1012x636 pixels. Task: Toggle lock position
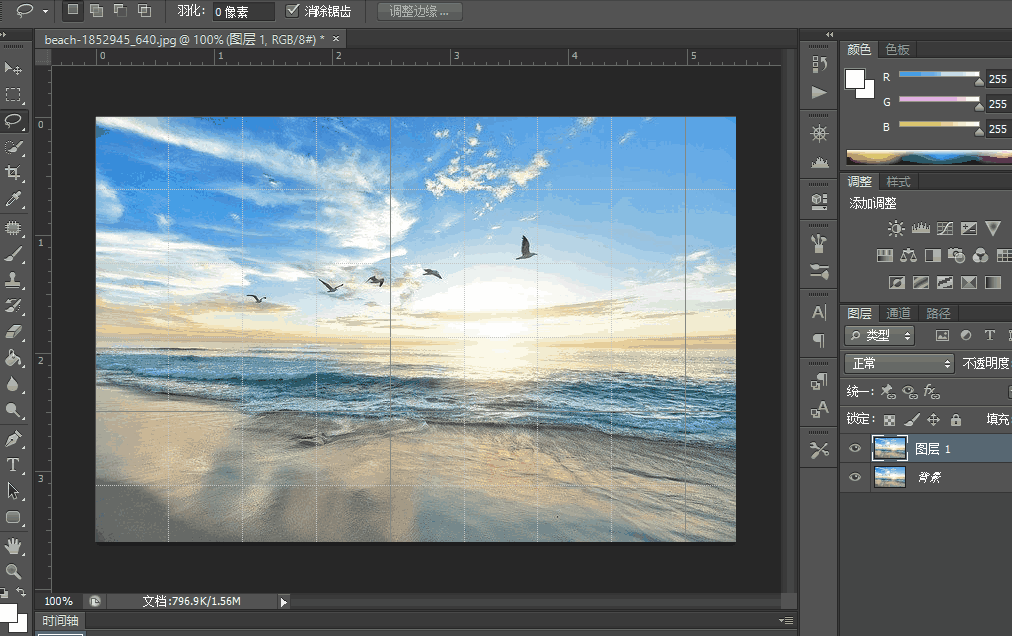(933, 420)
